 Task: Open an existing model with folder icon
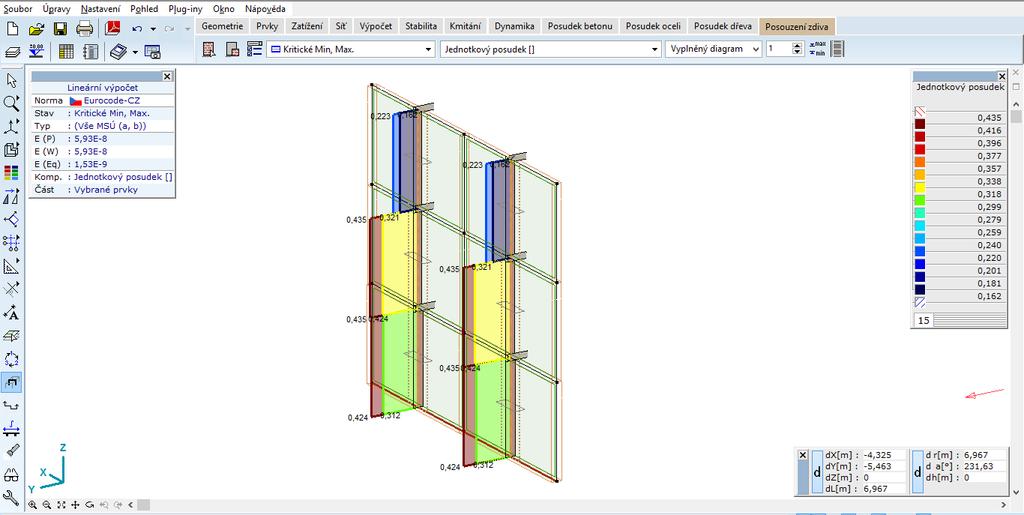(x=37, y=29)
